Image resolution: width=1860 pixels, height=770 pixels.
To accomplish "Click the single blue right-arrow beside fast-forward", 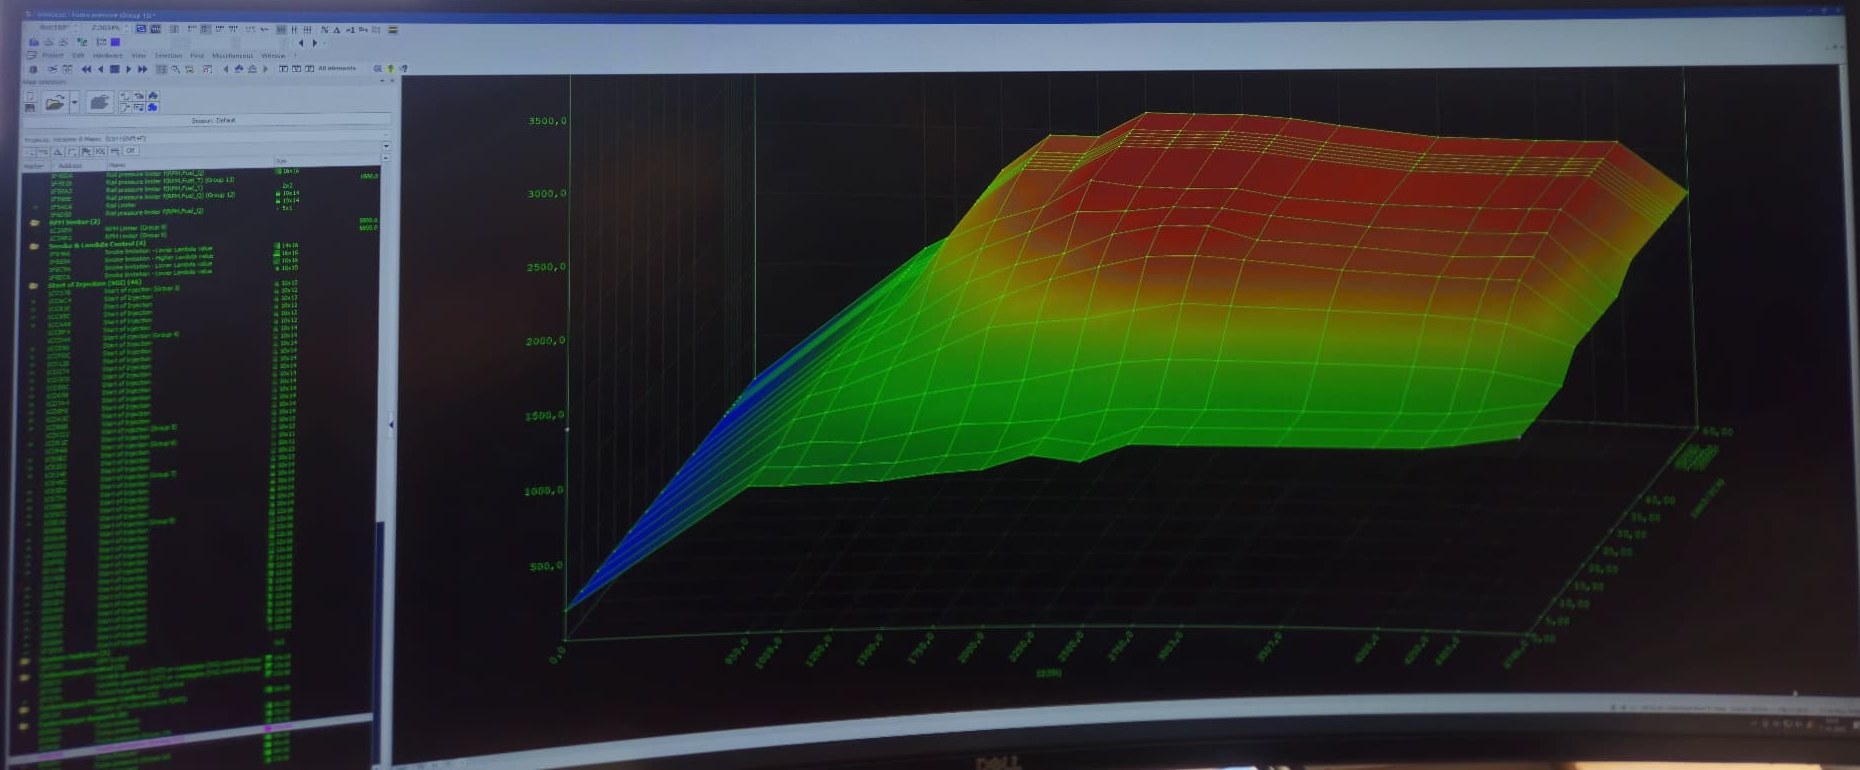I will 128,70.
